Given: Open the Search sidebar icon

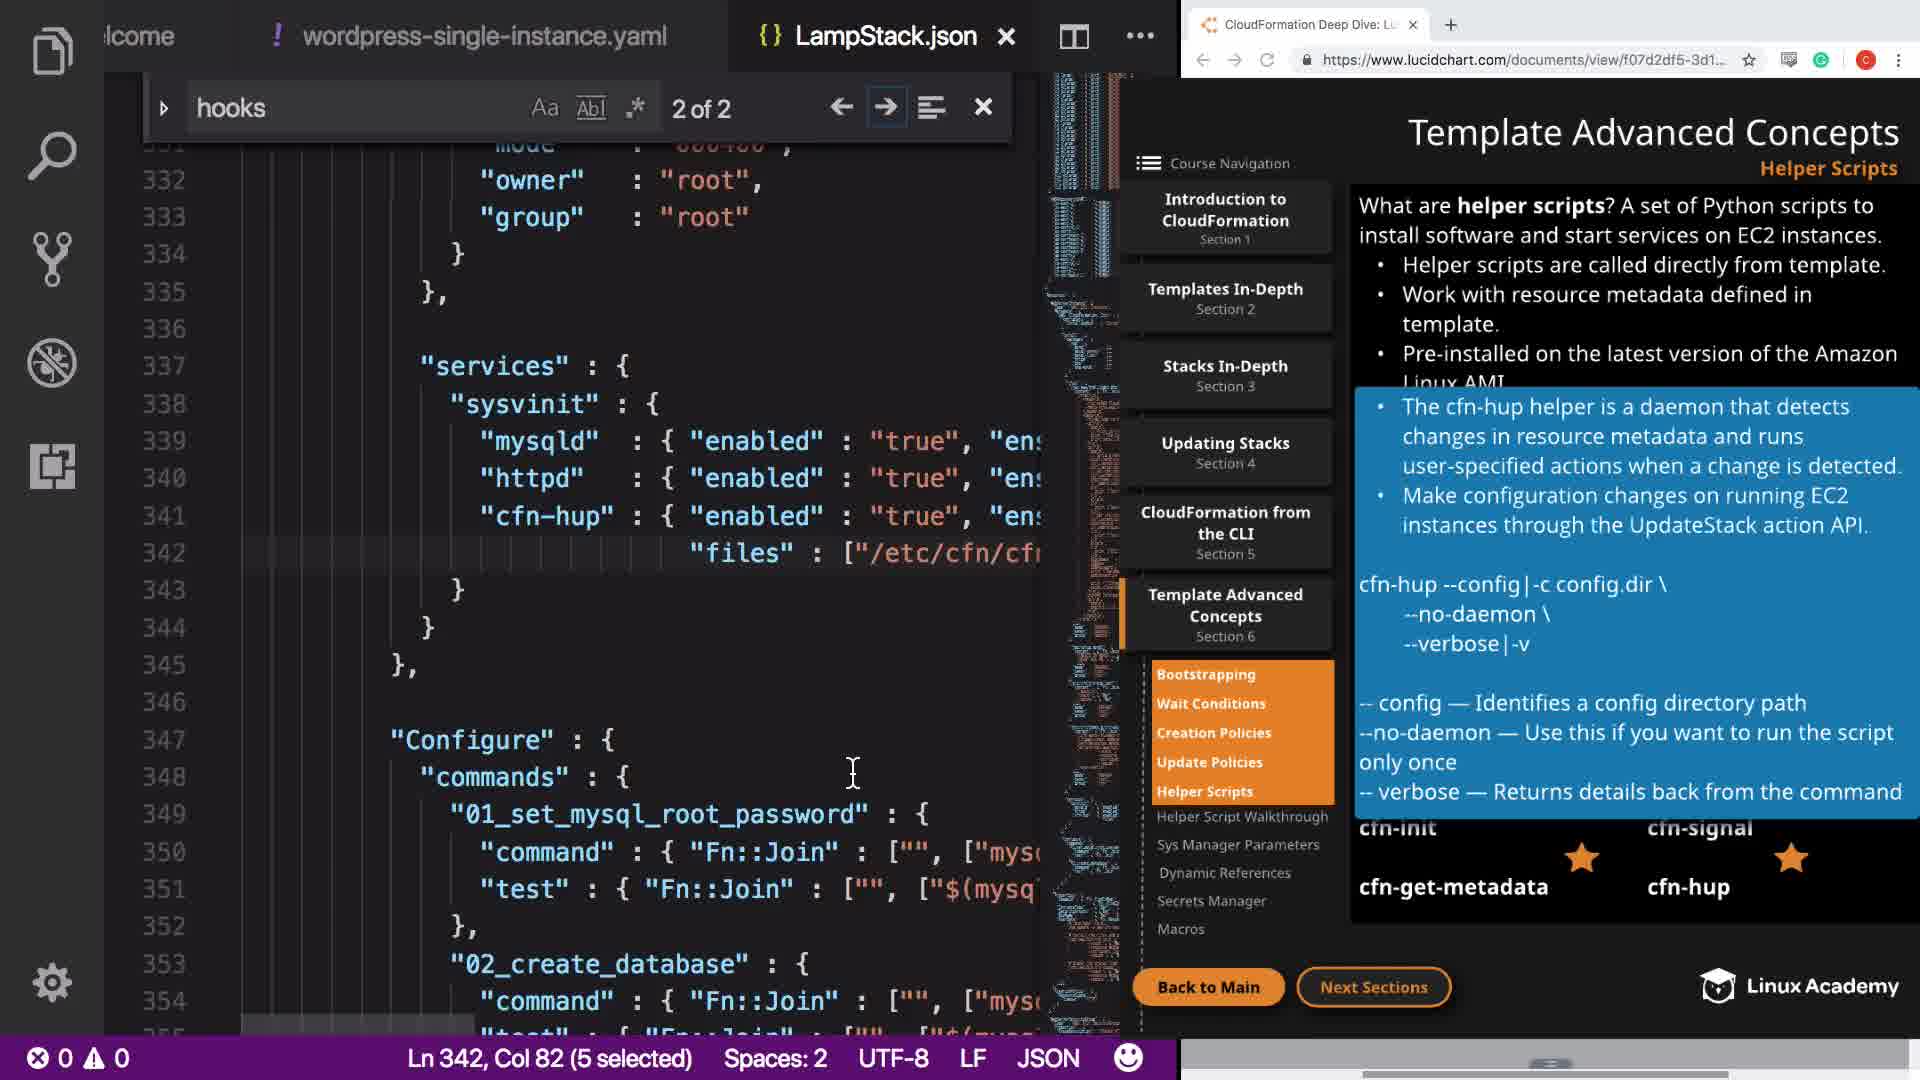Looking at the screenshot, I should (x=52, y=156).
